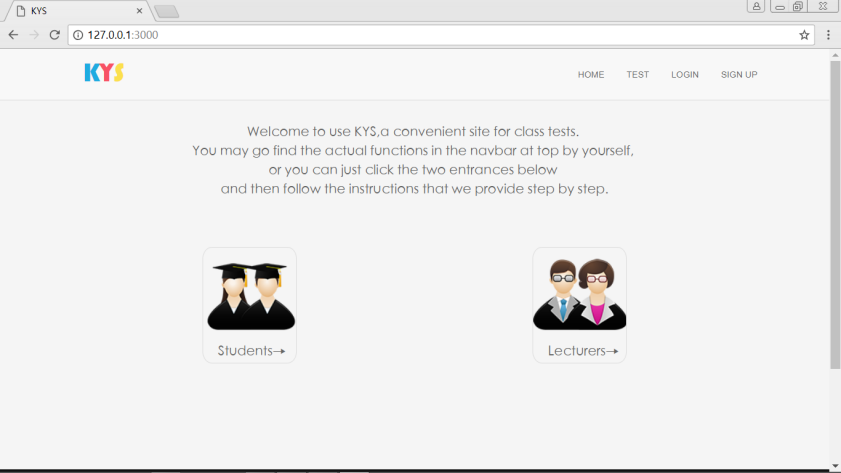Open LOGIN page from navbar
841x473 pixels.
[x=685, y=75]
